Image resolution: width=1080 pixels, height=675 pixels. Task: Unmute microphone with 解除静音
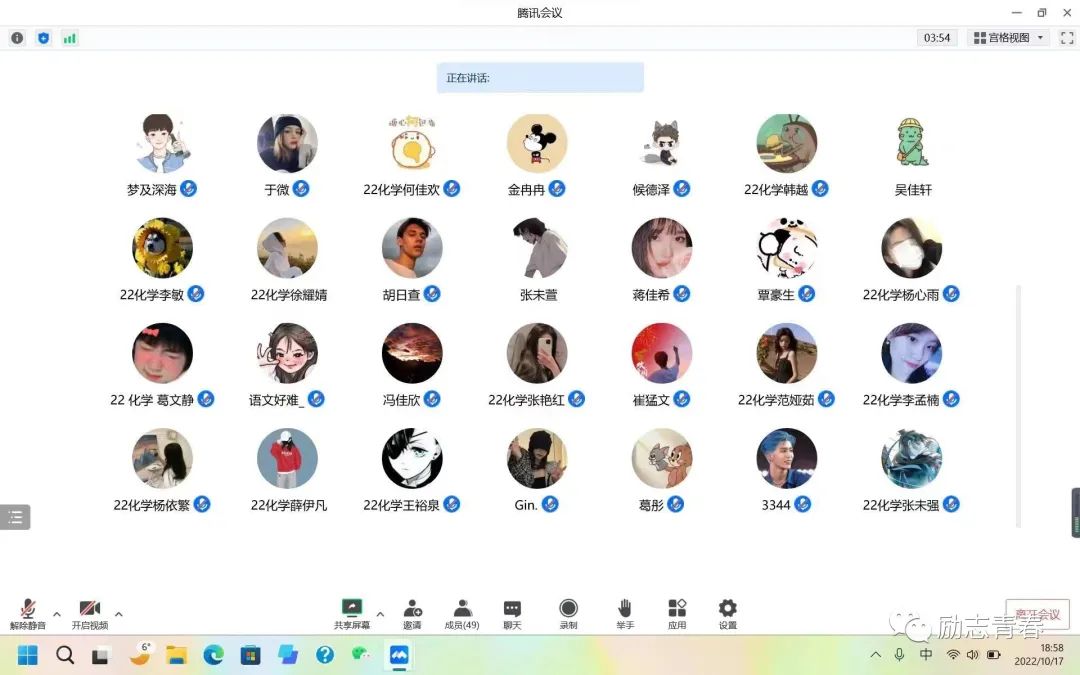point(28,609)
